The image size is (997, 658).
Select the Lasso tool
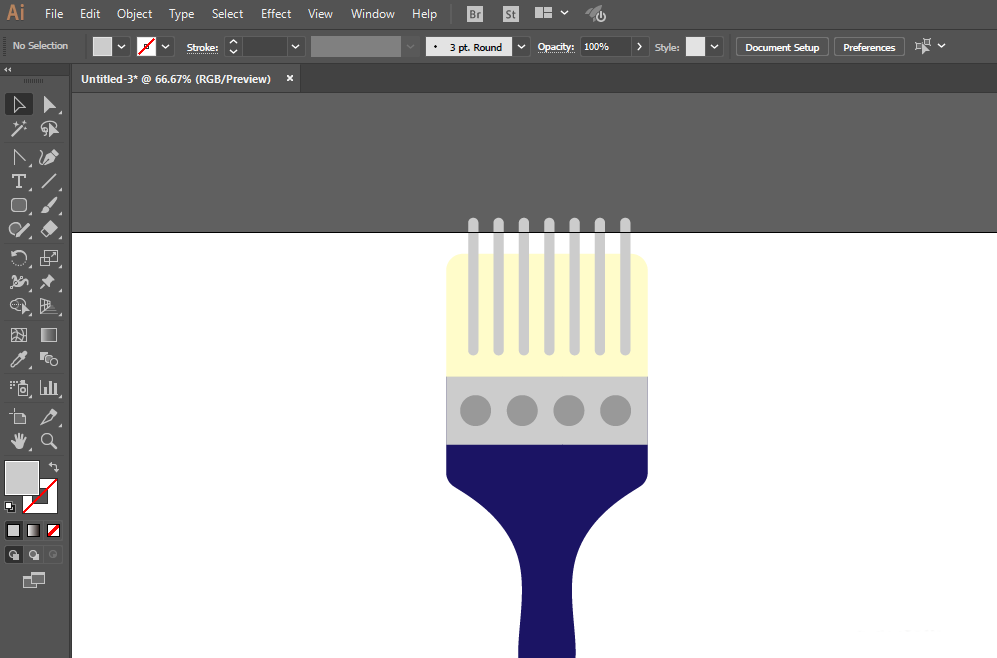point(49,129)
